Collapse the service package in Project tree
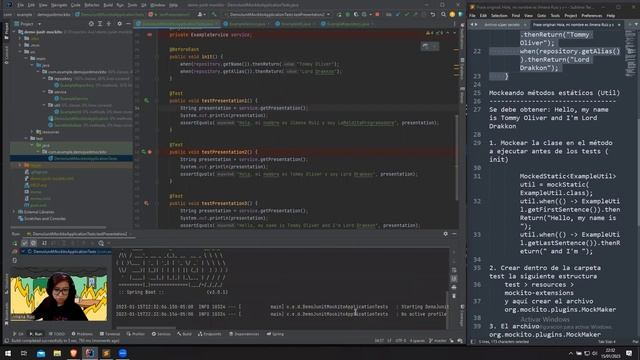Screen dimensions: 640x360 (x=45, y=92)
